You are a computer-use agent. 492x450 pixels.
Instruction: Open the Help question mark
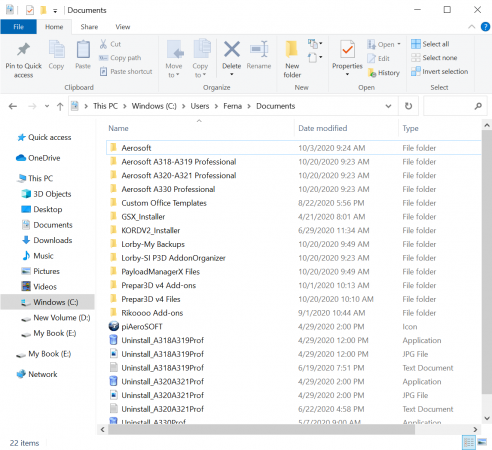485,27
